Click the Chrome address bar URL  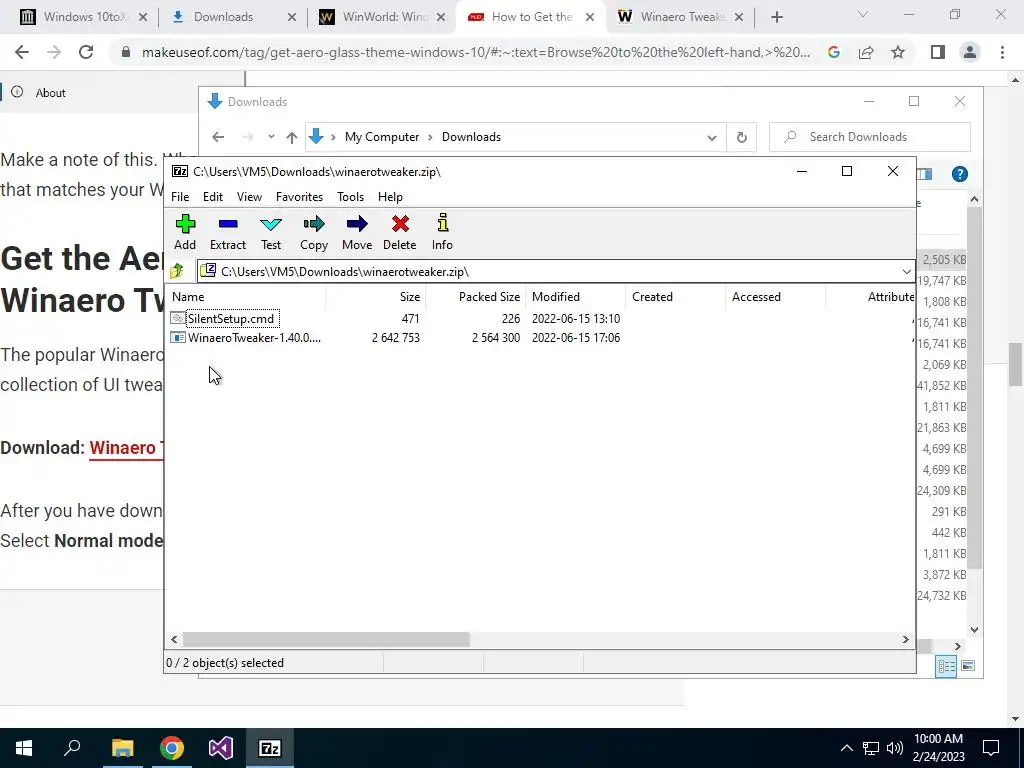[476, 52]
